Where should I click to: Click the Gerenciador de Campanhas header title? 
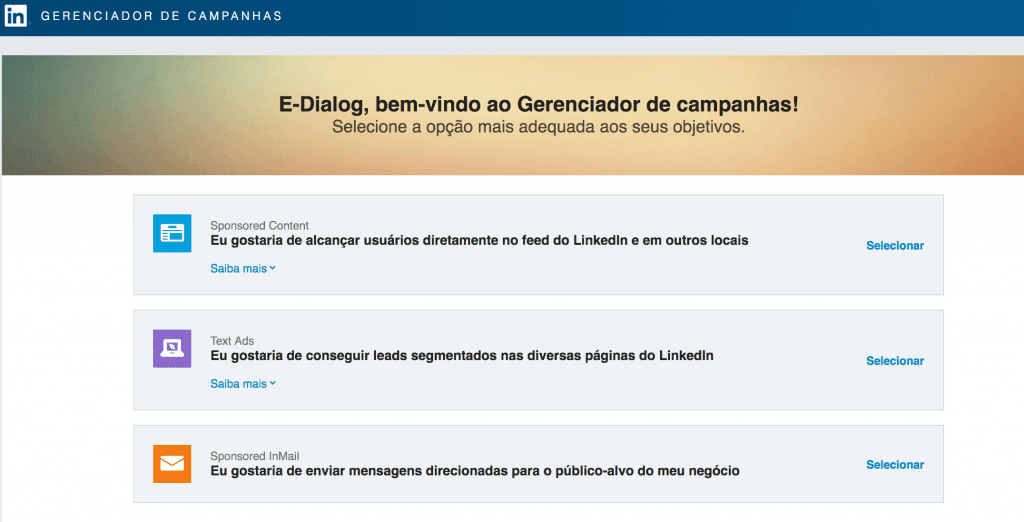[161, 17]
